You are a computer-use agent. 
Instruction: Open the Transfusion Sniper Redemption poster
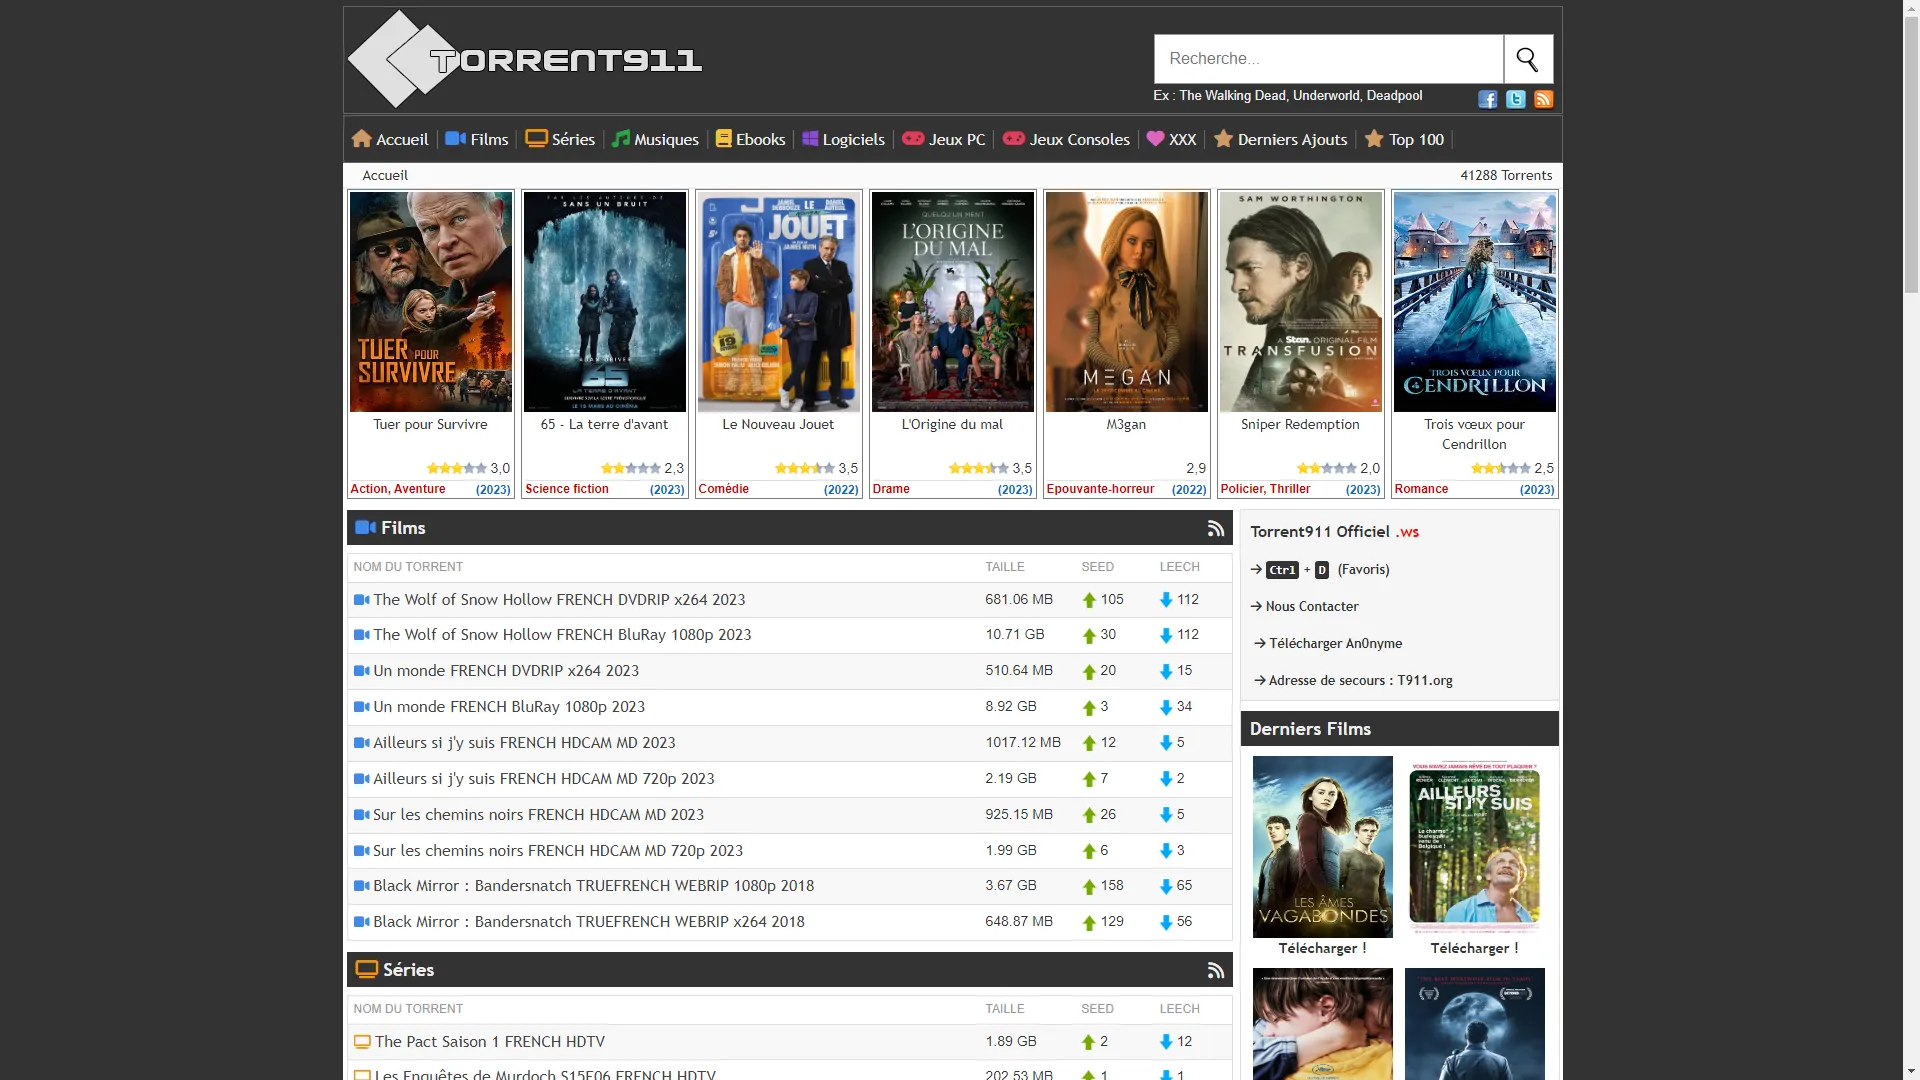coord(1301,302)
